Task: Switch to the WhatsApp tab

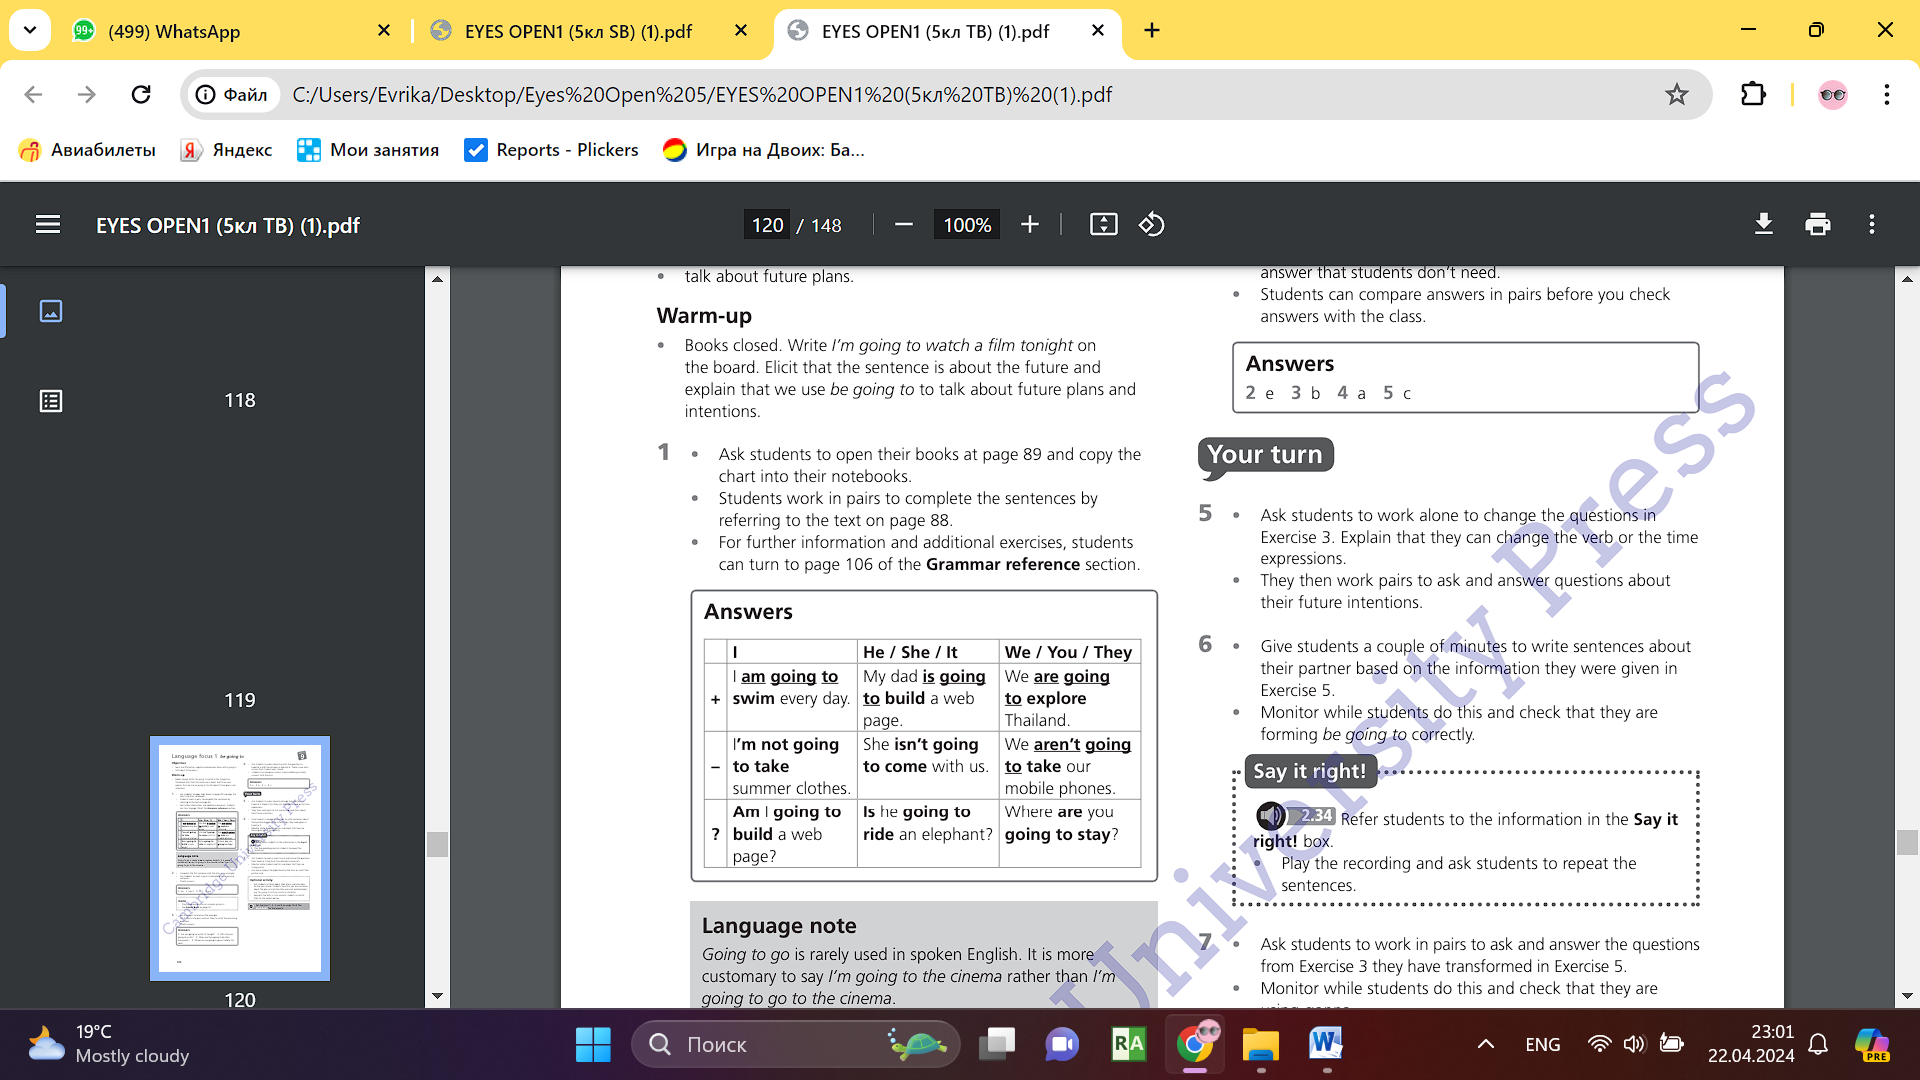Action: tap(174, 31)
